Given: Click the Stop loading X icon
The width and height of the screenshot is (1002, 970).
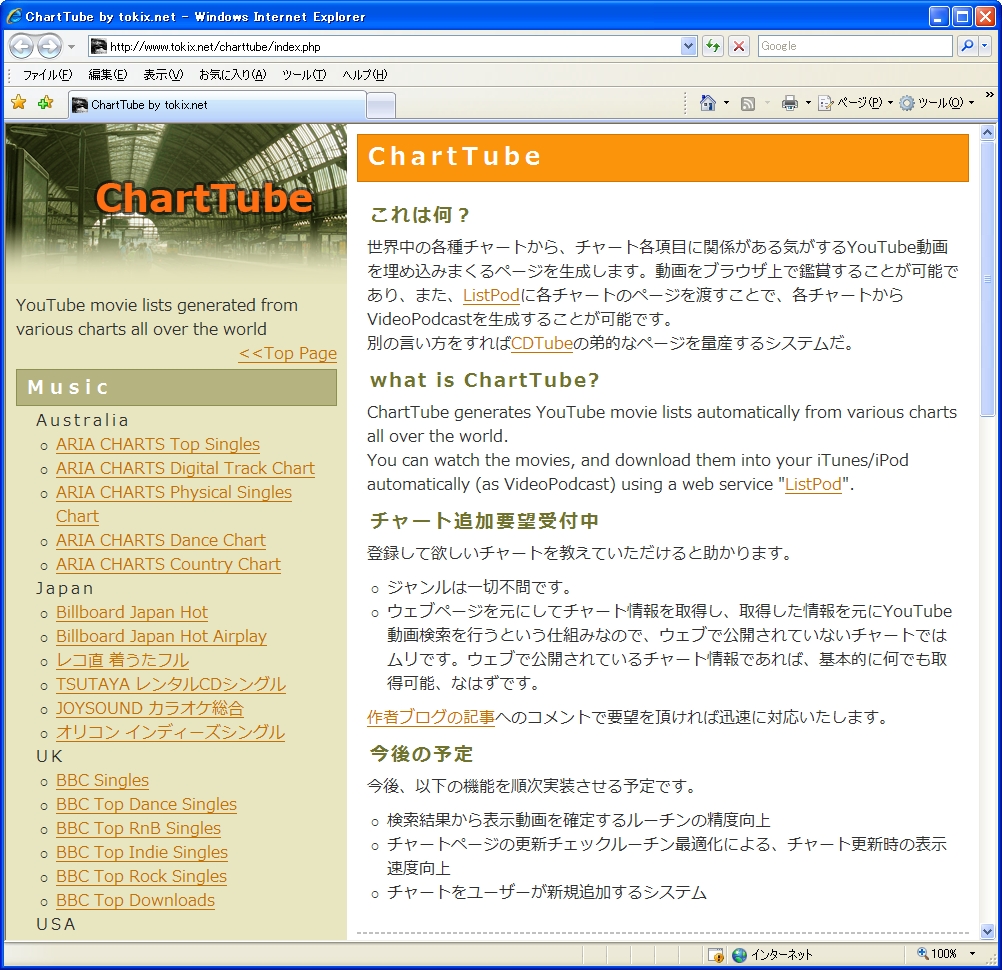Looking at the screenshot, I should [x=739, y=46].
